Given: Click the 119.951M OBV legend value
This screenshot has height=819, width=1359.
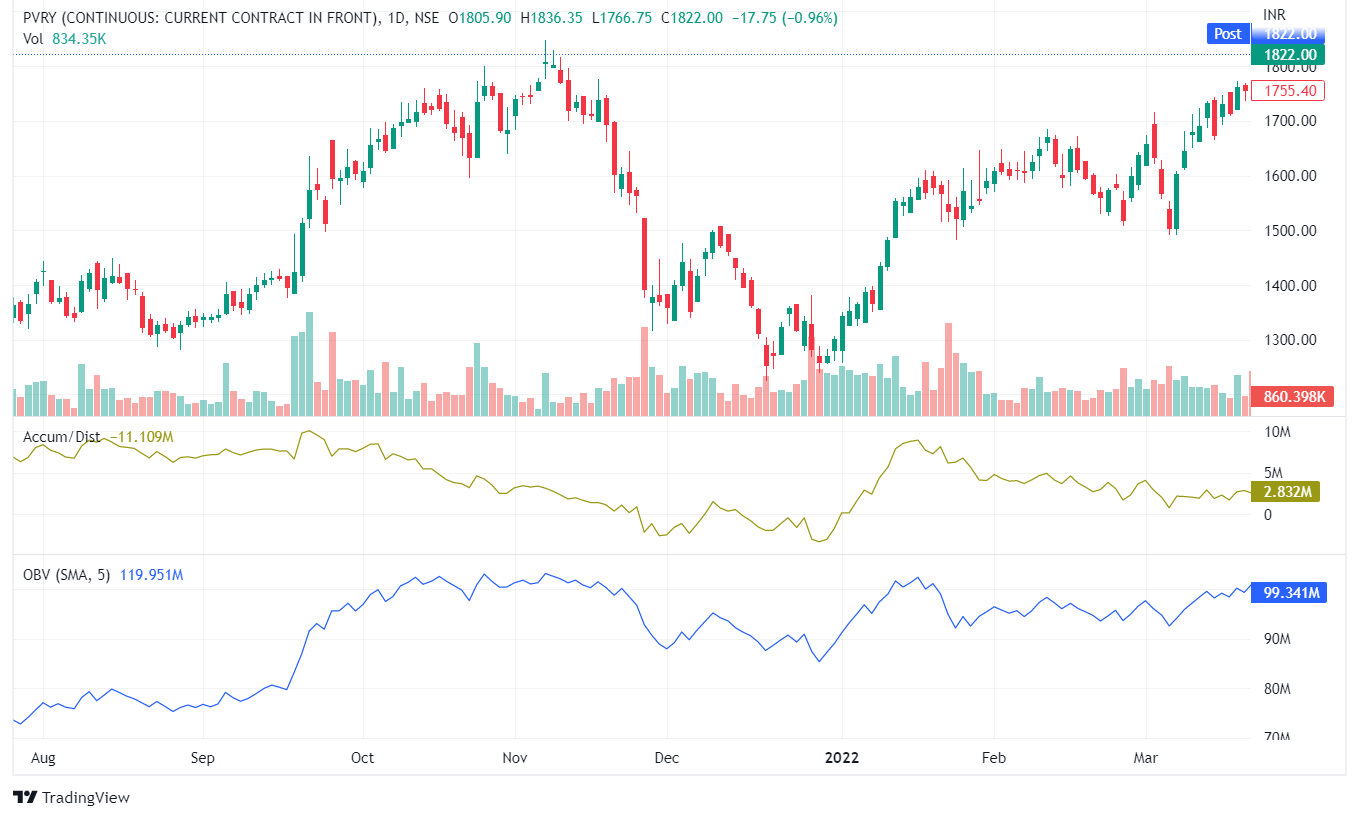Looking at the screenshot, I should (150, 575).
